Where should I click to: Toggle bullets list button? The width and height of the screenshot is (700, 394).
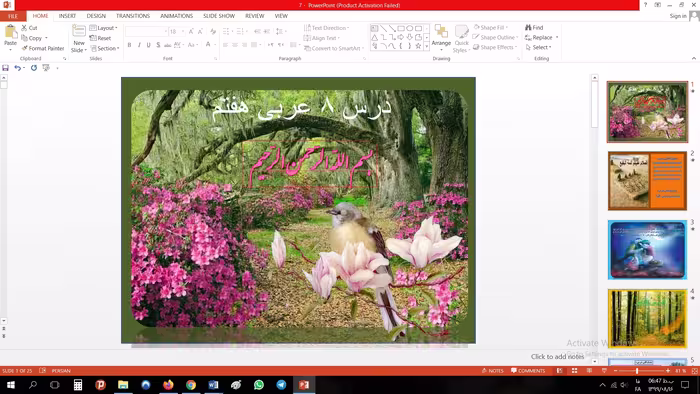(x=227, y=31)
